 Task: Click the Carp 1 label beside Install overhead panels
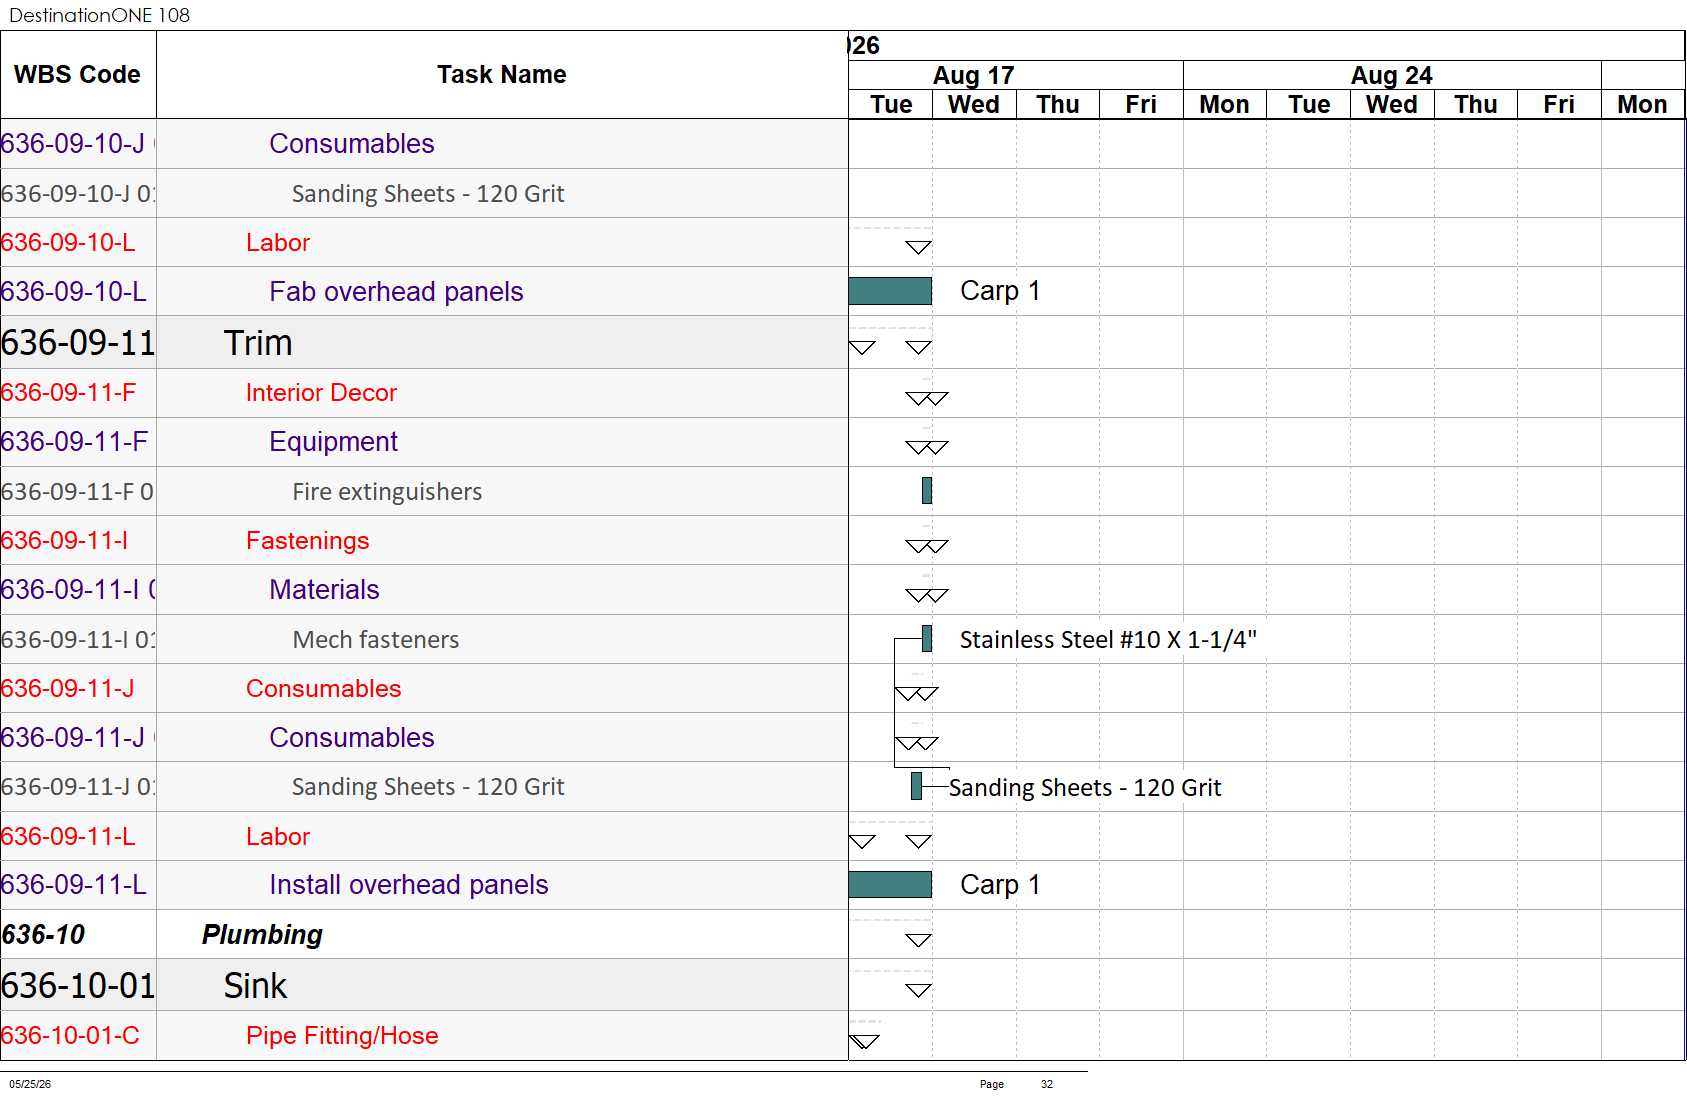click(1000, 884)
